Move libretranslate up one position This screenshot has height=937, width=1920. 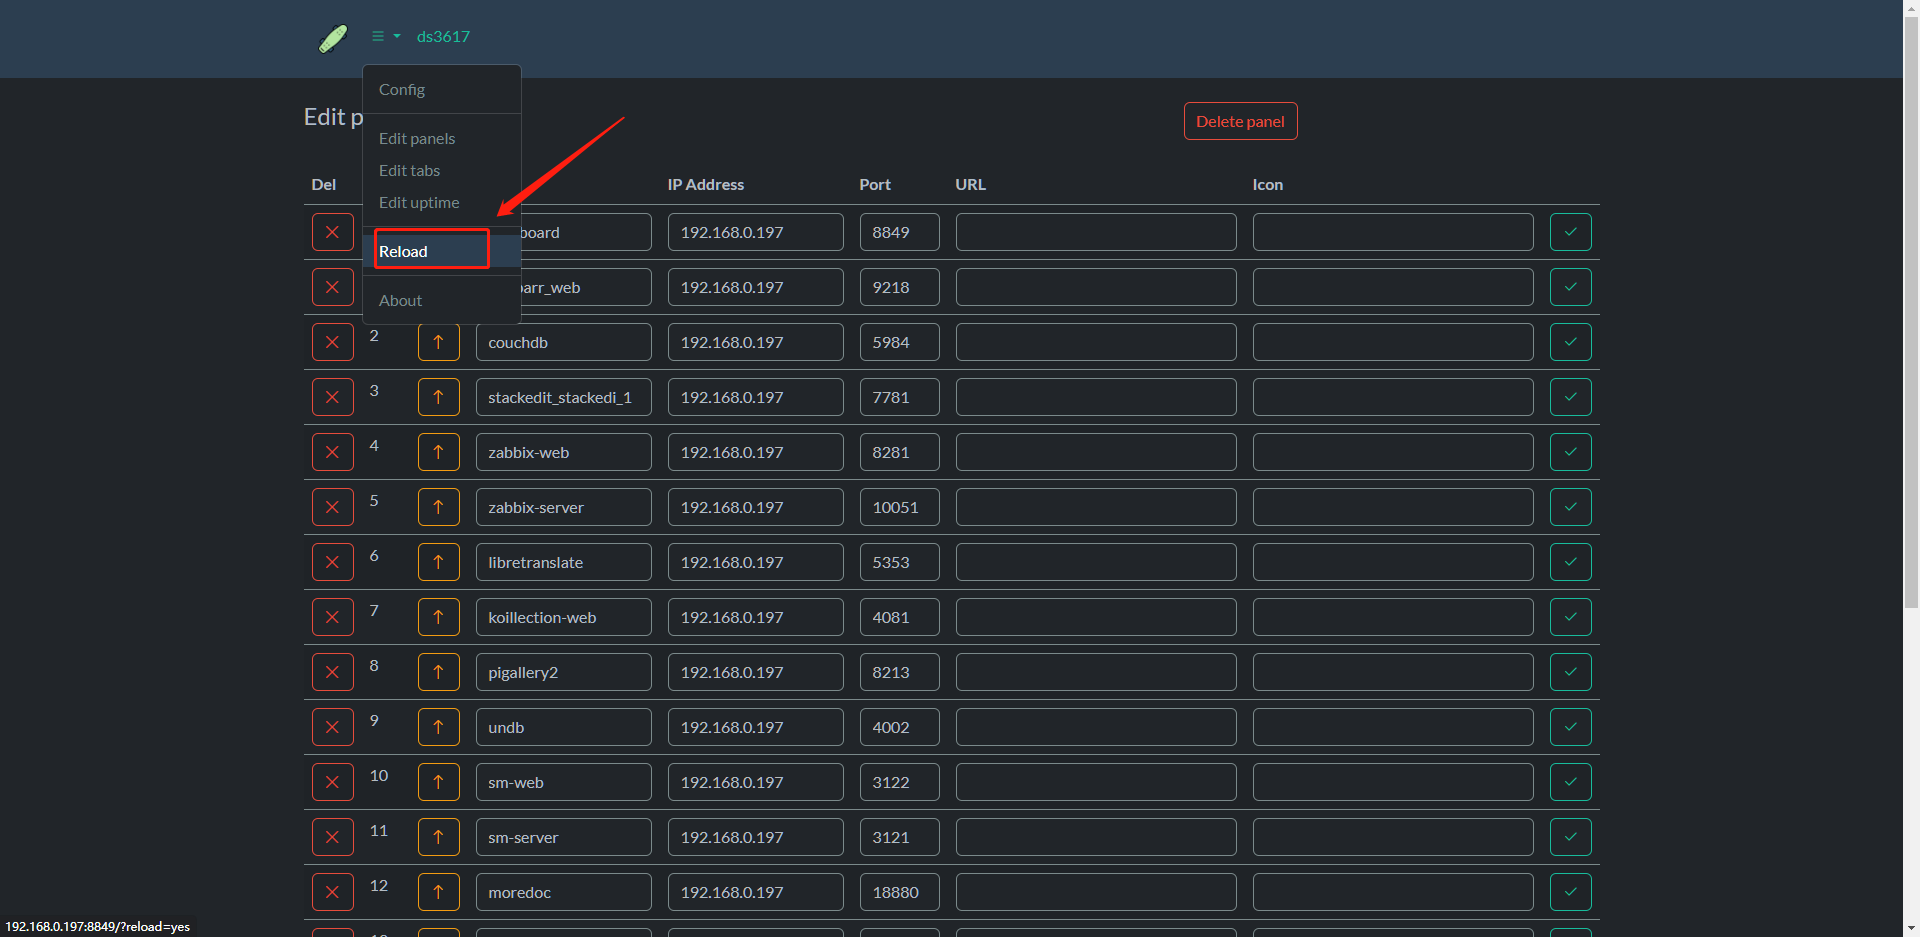click(438, 562)
